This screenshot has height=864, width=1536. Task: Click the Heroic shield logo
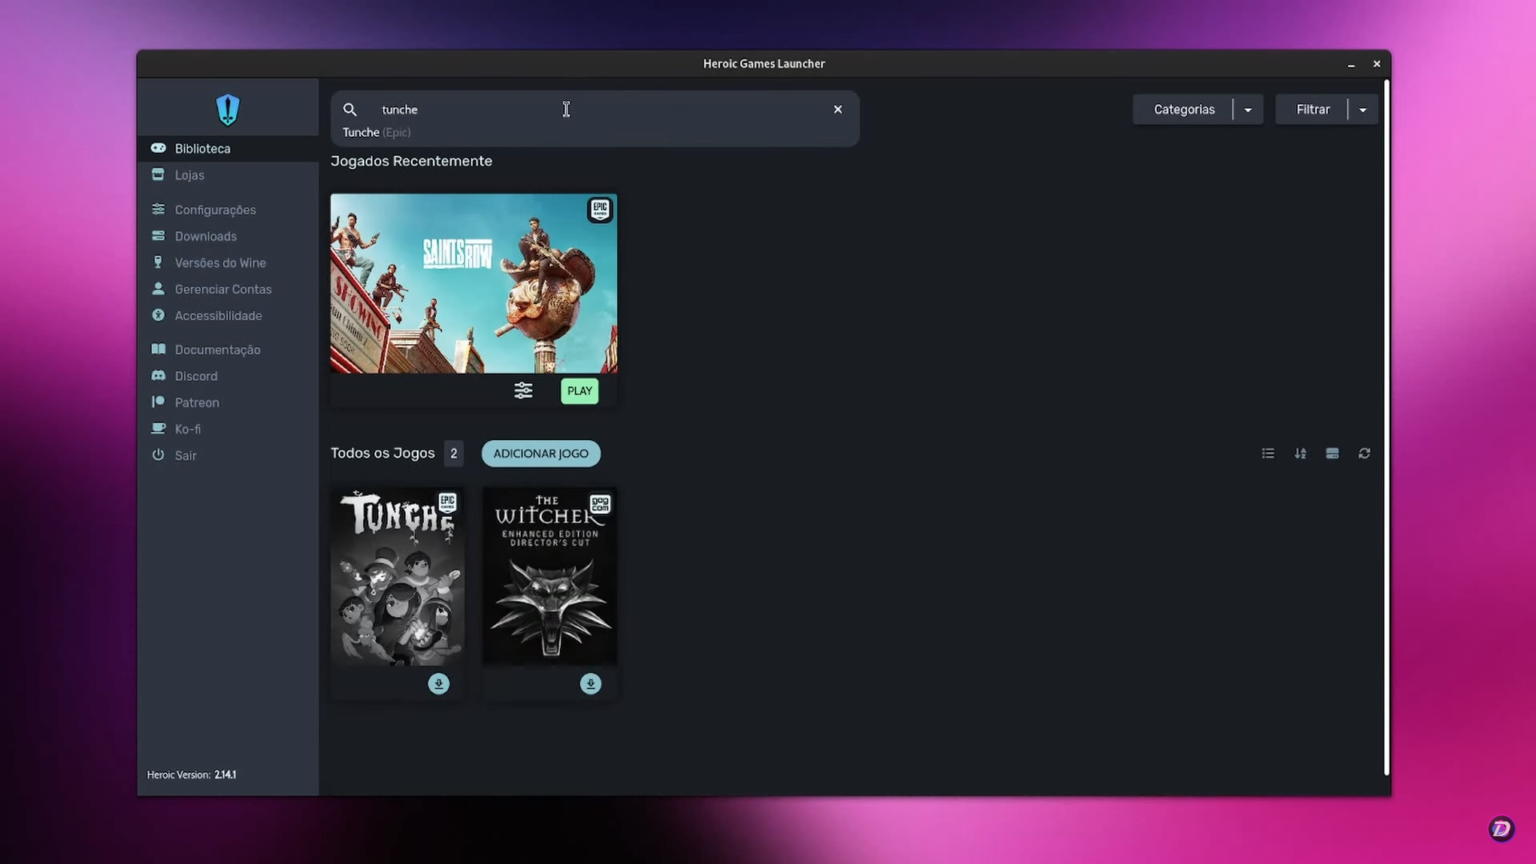coord(227,109)
